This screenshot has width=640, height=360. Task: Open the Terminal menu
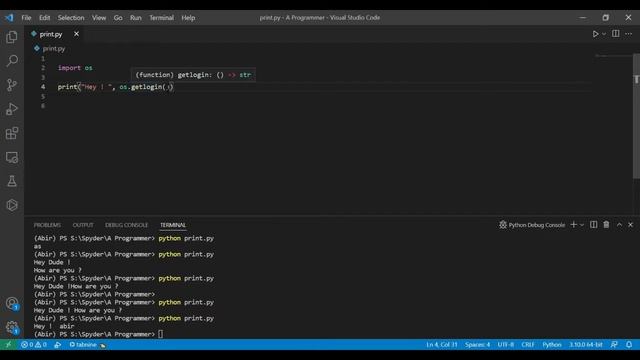161,18
